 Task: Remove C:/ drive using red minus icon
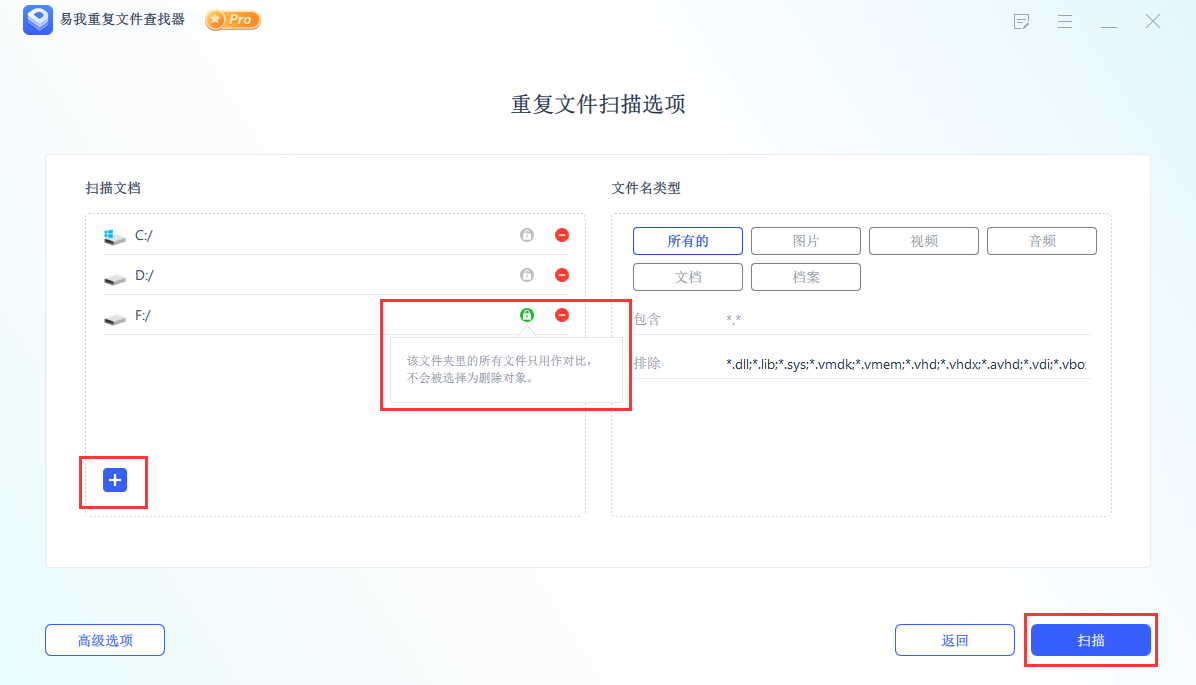562,235
